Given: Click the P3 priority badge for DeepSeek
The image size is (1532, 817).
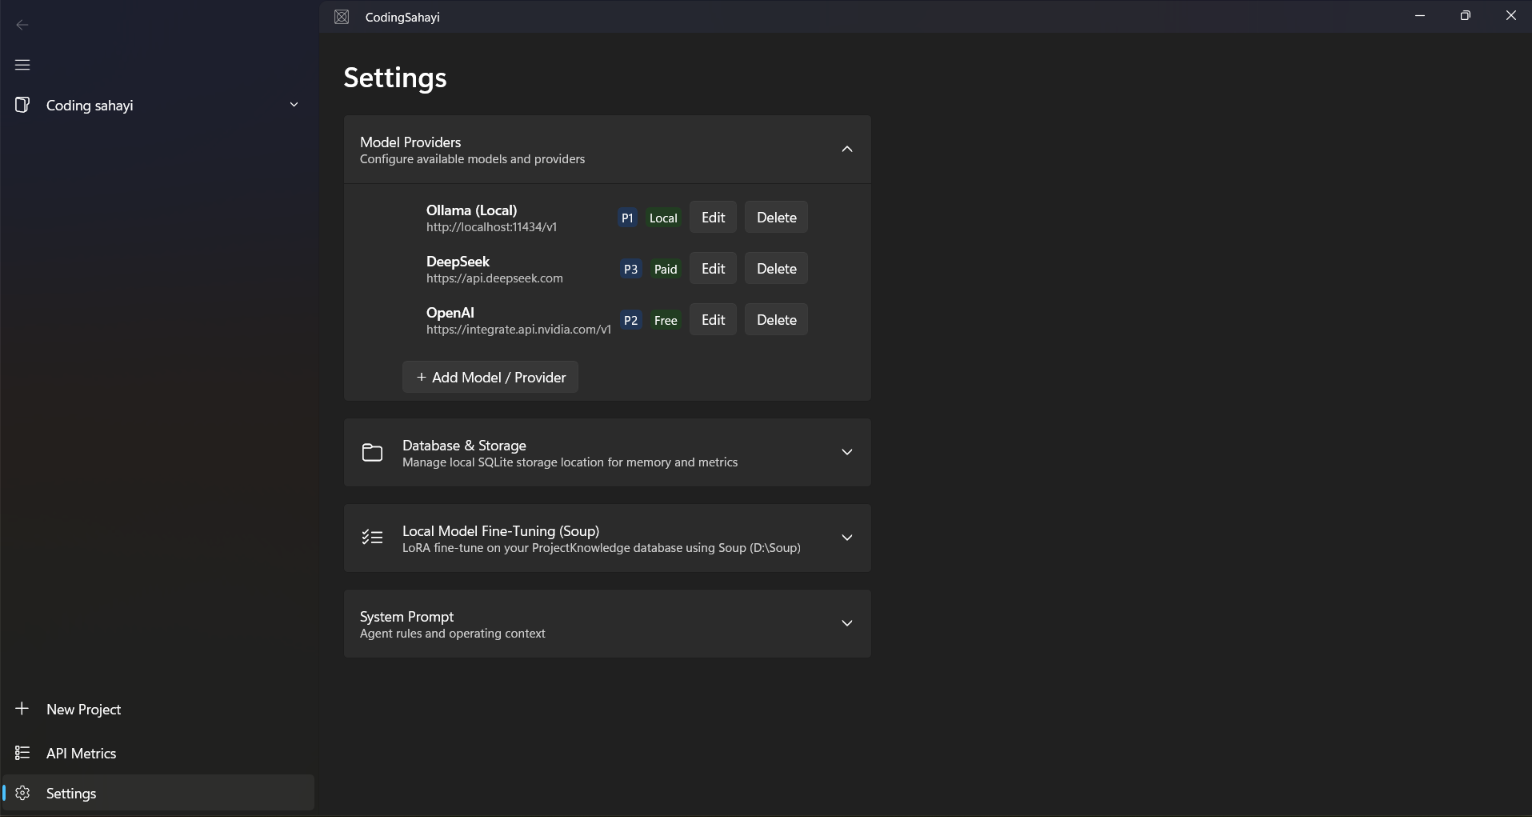Looking at the screenshot, I should [x=630, y=269].
